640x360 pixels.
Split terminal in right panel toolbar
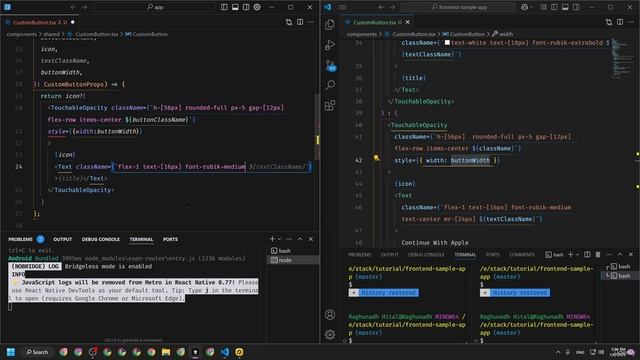587,254
